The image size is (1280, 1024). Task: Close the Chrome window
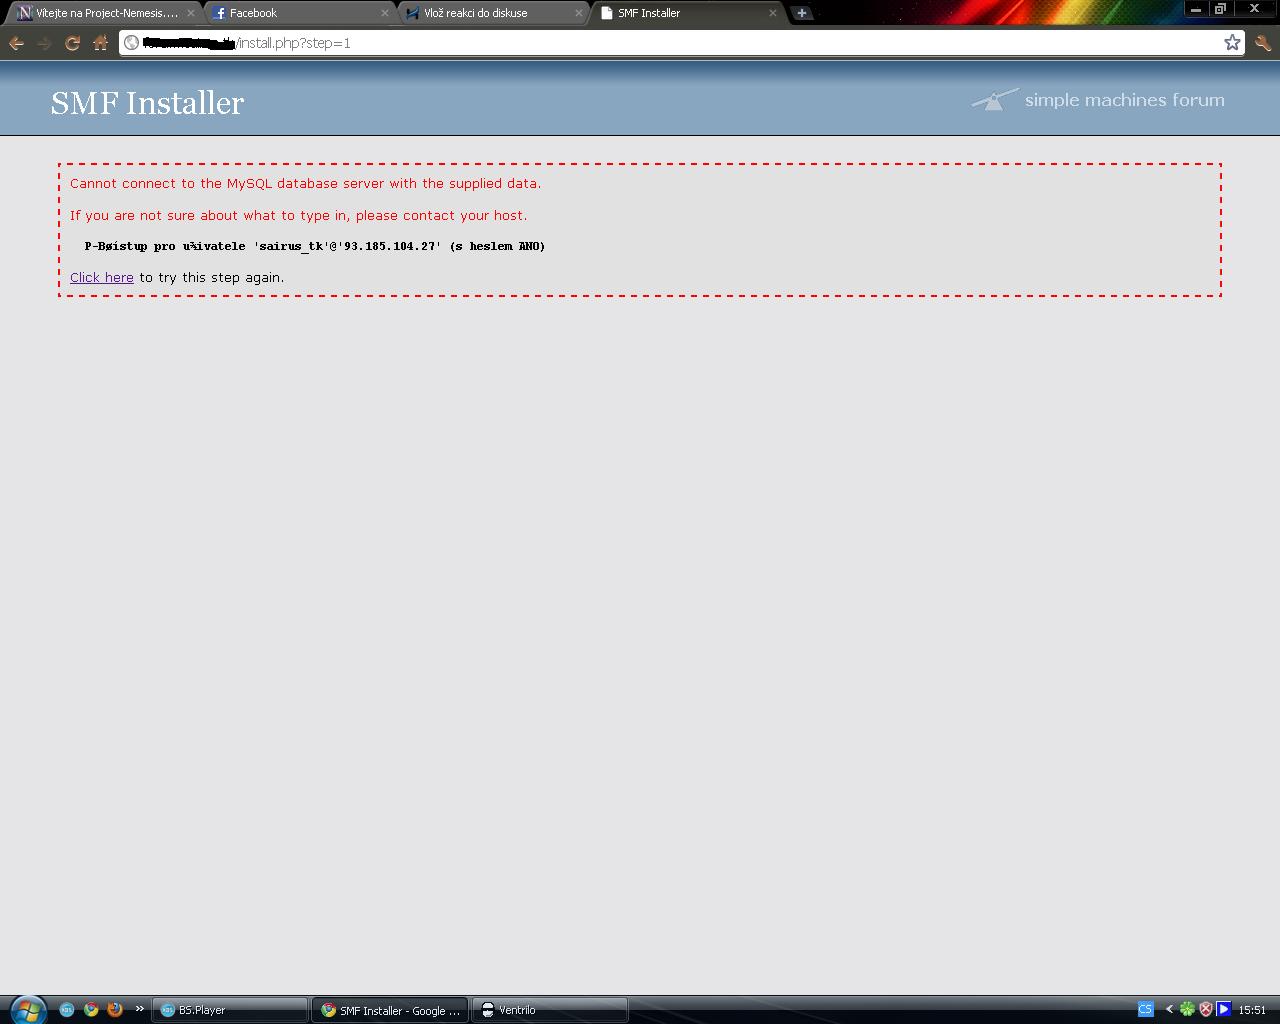(x=1254, y=8)
